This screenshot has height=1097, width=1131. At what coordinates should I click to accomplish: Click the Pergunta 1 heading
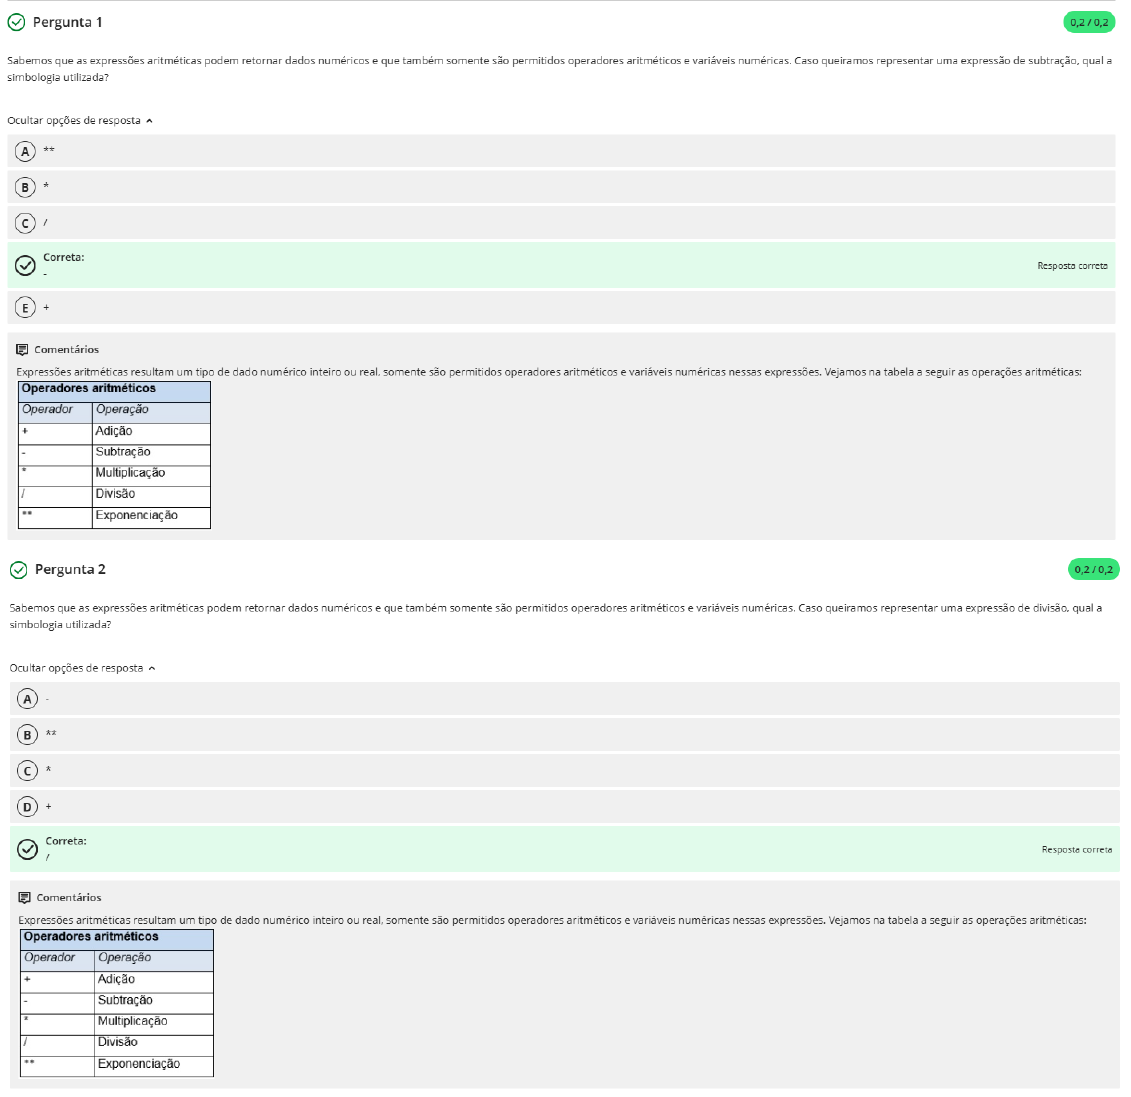(67, 22)
